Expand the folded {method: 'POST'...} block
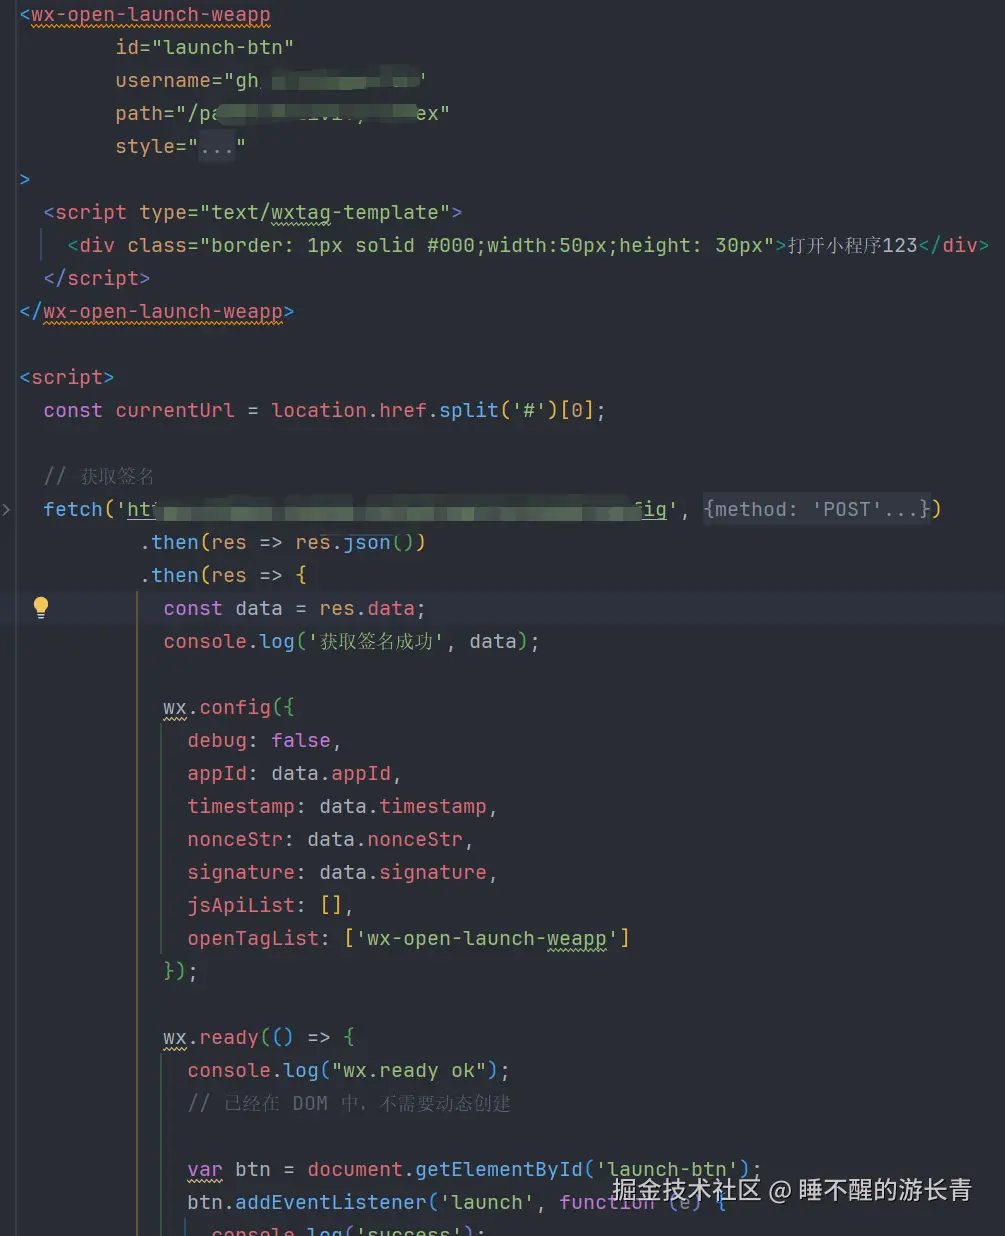Image resolution: width=1005 pixels, height=1236 pixels. (x=818, y=510)
